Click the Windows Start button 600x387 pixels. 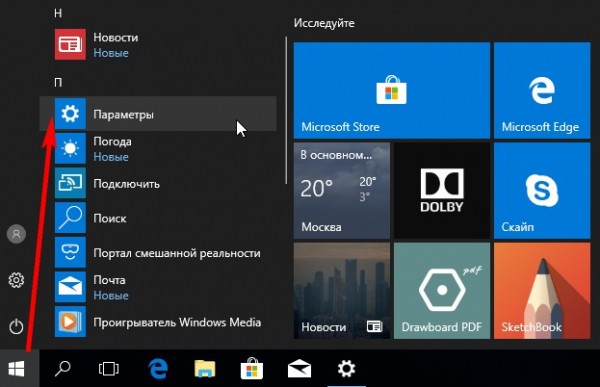coord(16,369)
